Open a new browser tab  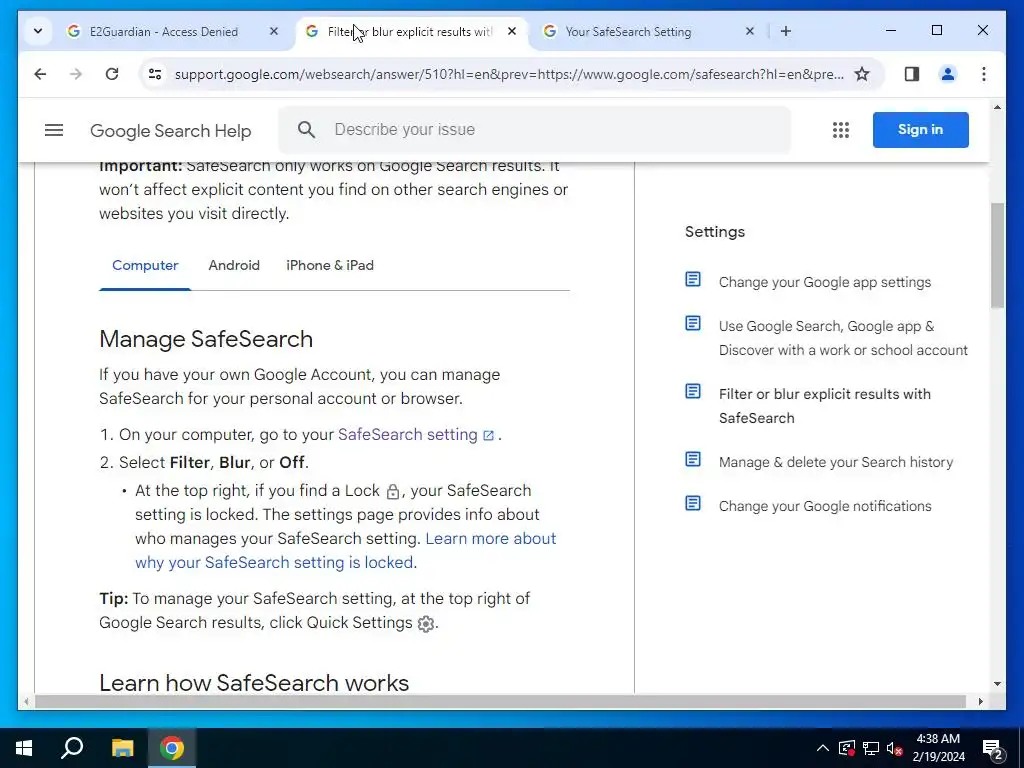point(786,31)
